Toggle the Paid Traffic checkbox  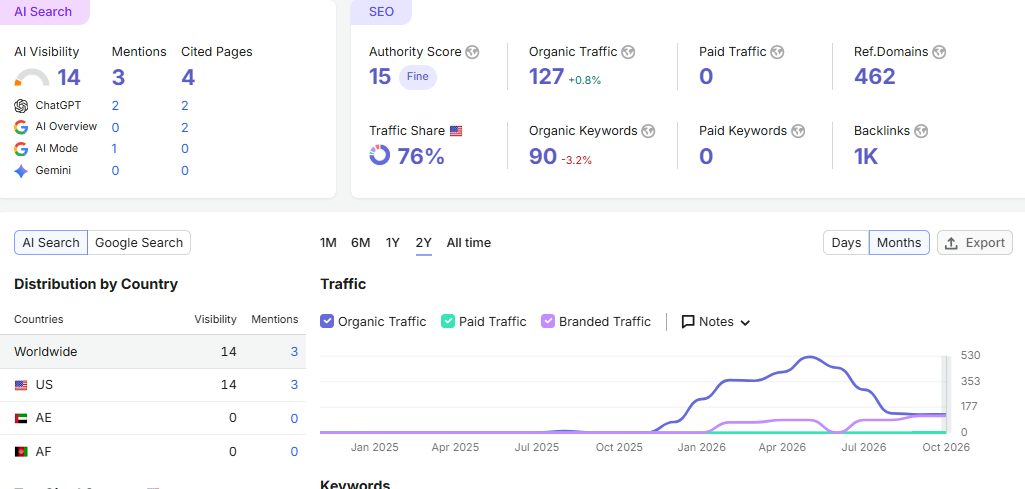(x=448, y=321)
